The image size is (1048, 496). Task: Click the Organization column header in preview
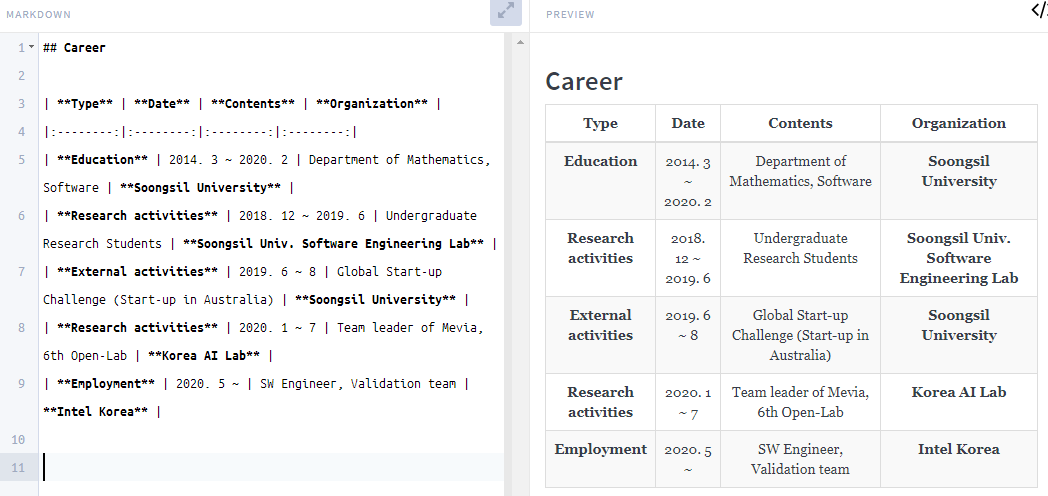(958, 123)
